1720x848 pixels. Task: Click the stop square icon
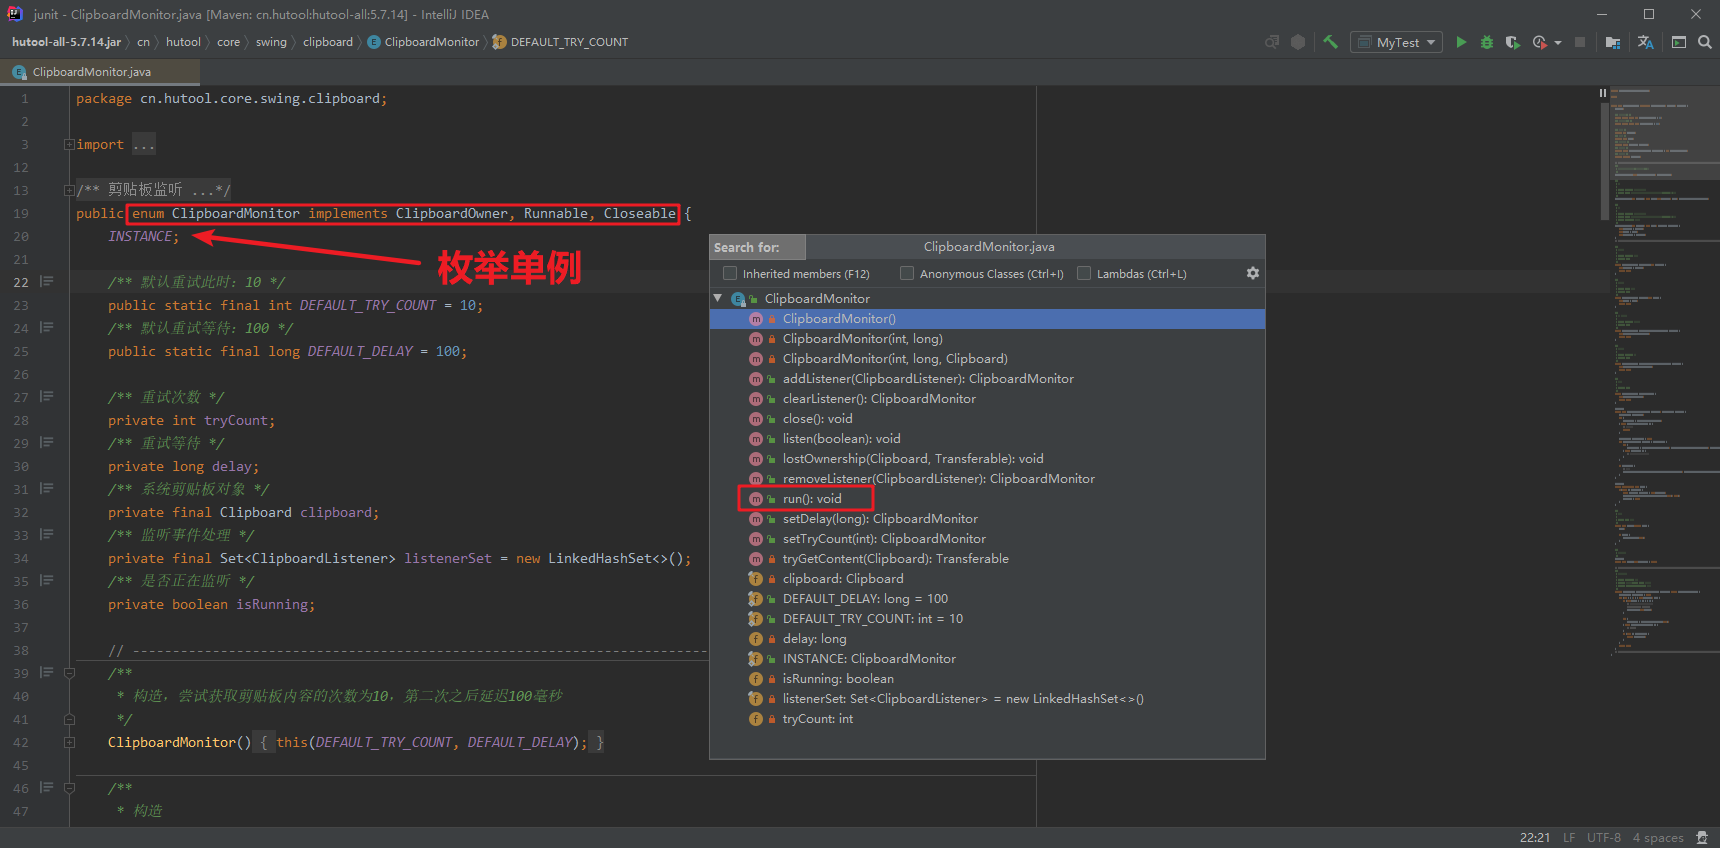1580,42
